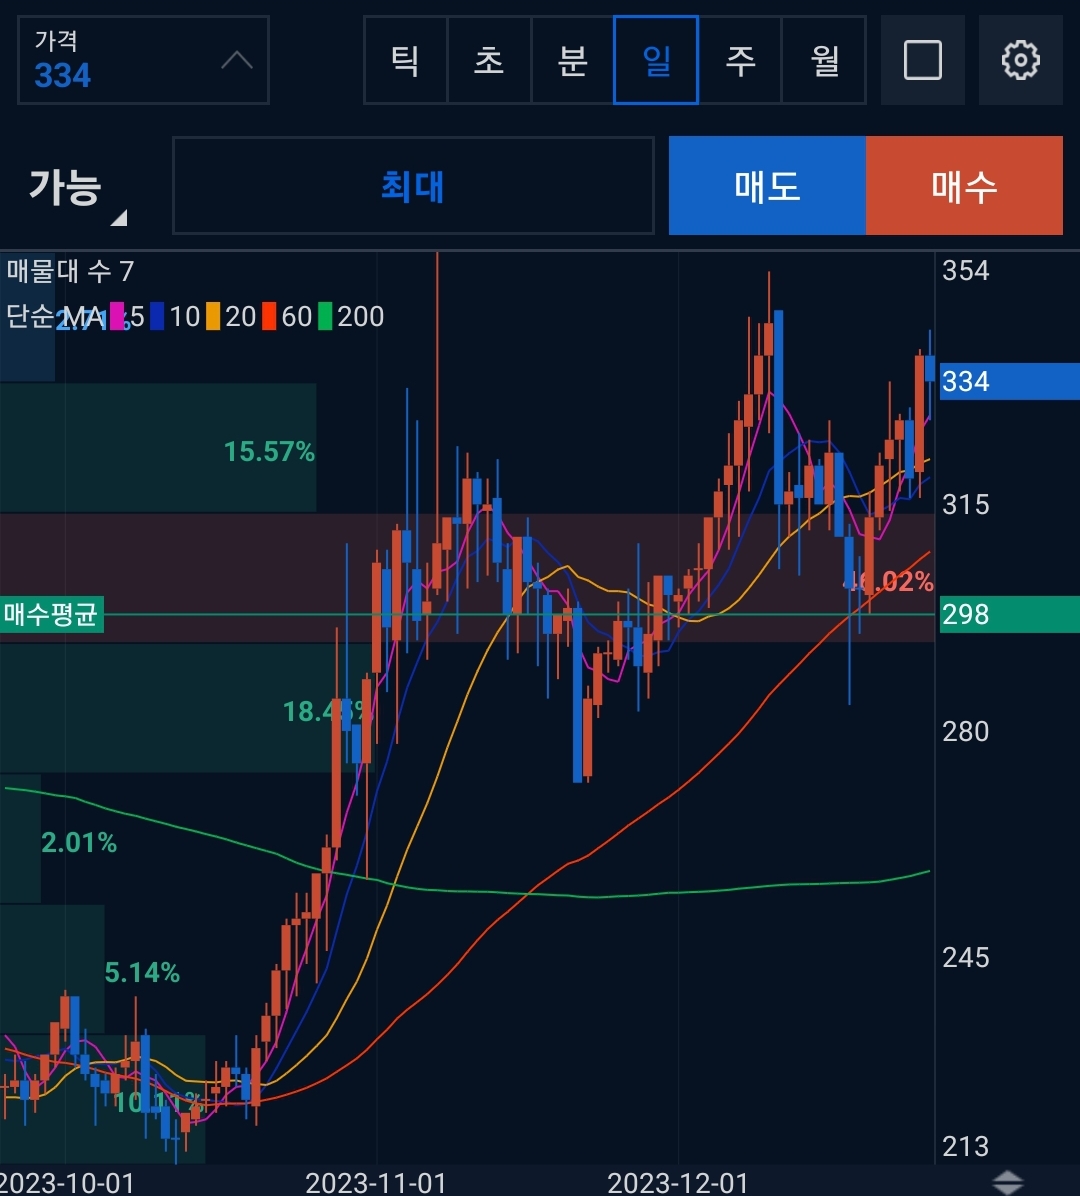Tap the 매수평균 average buy label
This screenshot has width=1080, height=1196.
tap(51, 614)
